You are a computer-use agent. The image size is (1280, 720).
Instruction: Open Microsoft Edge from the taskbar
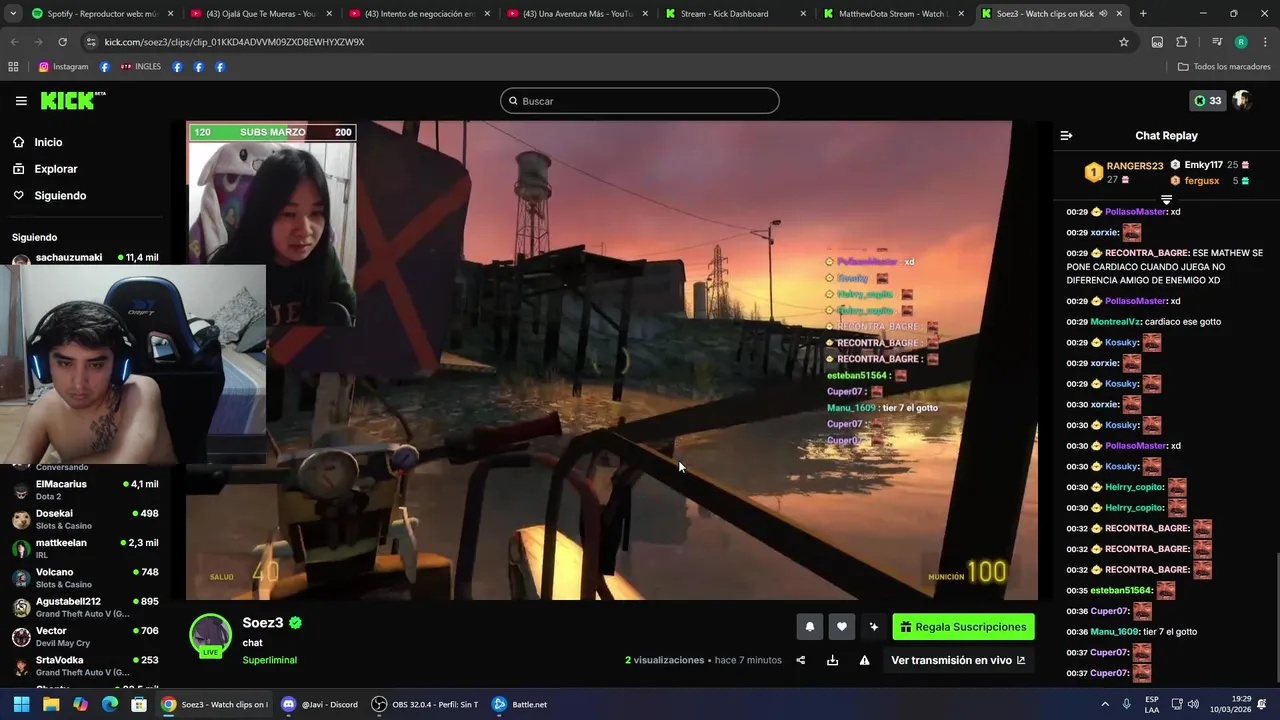[110, 704]
